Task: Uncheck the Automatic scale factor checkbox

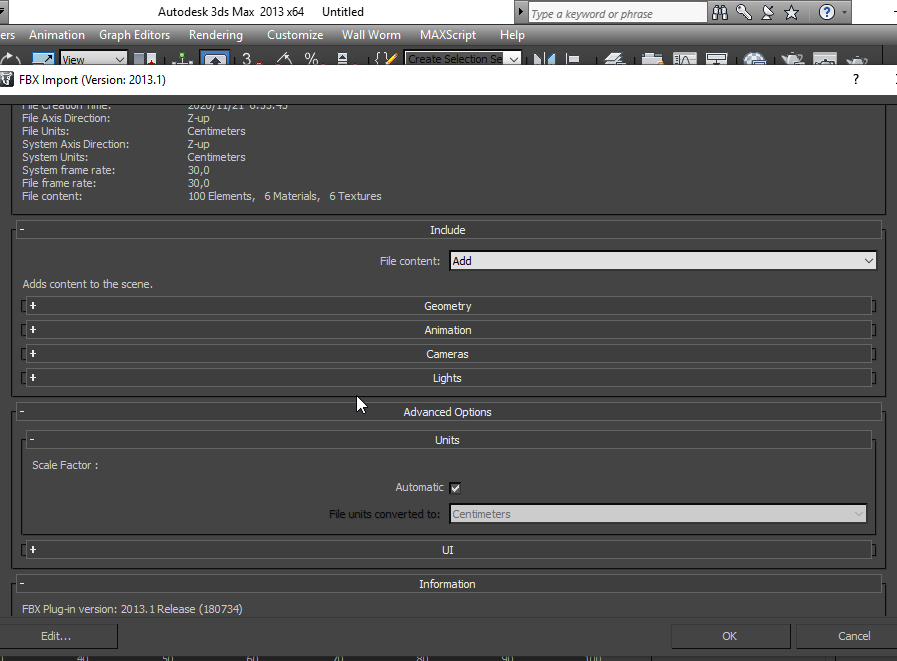Action: tap(455, 488)
